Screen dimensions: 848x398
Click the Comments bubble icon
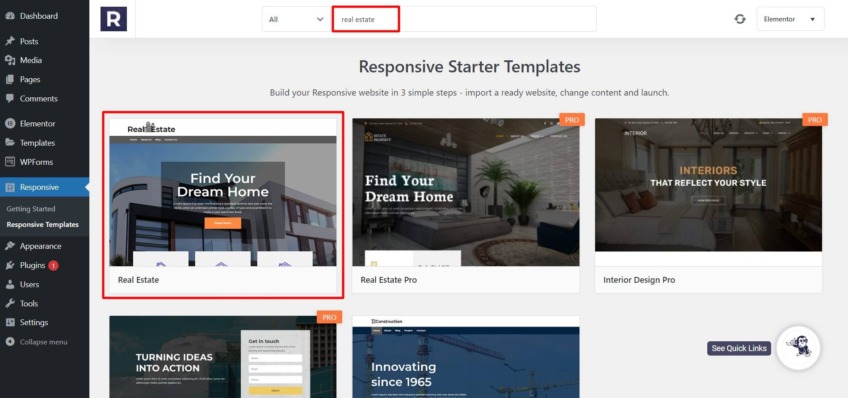(x=10, y=98)
